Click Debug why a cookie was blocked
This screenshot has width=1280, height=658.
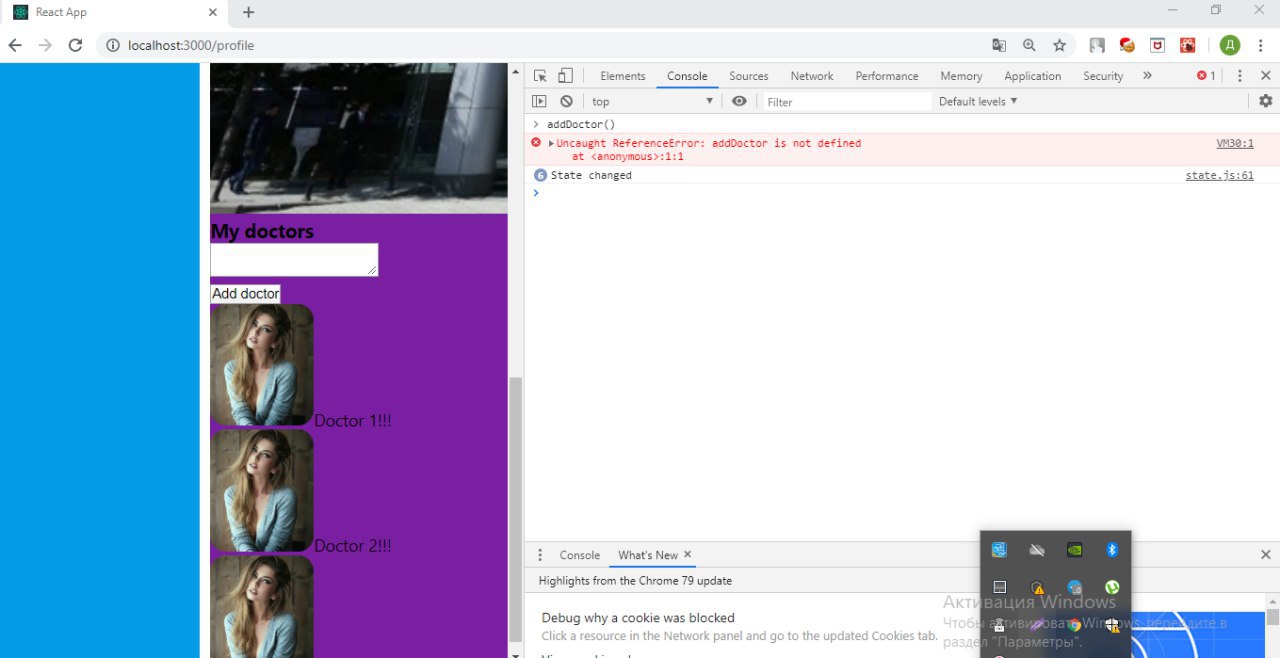[x=638, y=618]
